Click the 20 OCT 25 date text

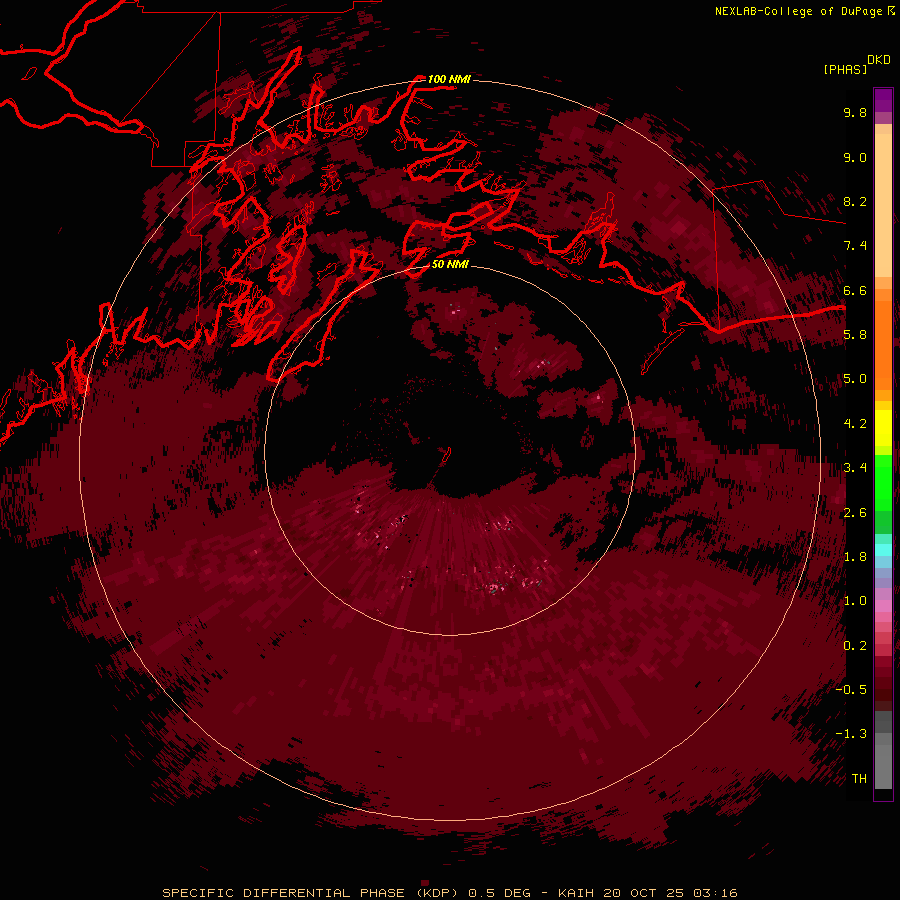(643, 893)
